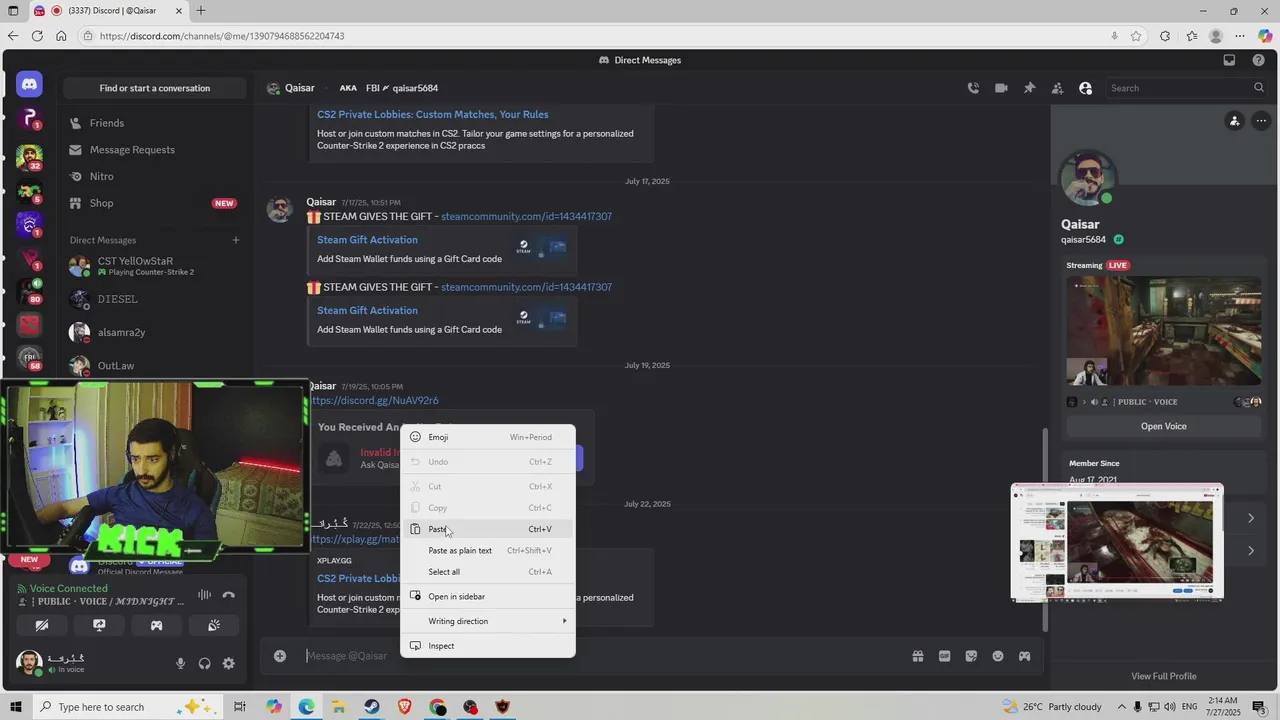
Task: Choose Select all in context menu
Action: [x=488, y=572]
